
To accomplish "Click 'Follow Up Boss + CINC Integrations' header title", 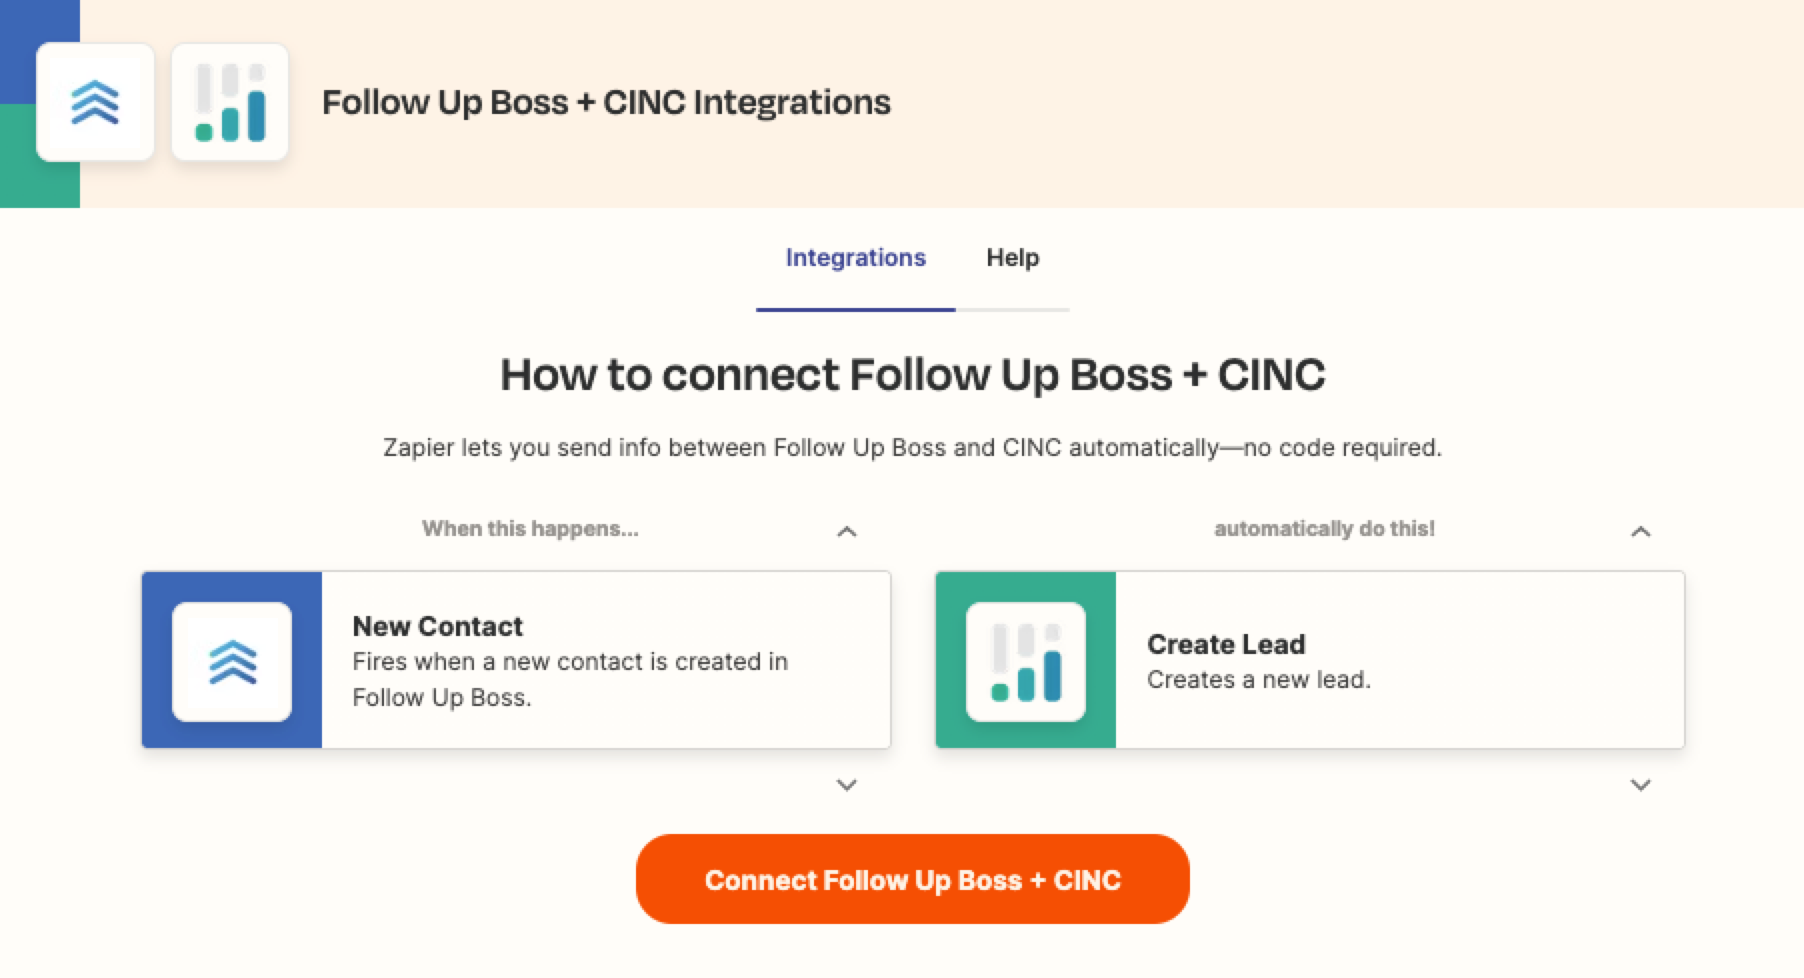I will pyautogui.click(x=606, y=102).
